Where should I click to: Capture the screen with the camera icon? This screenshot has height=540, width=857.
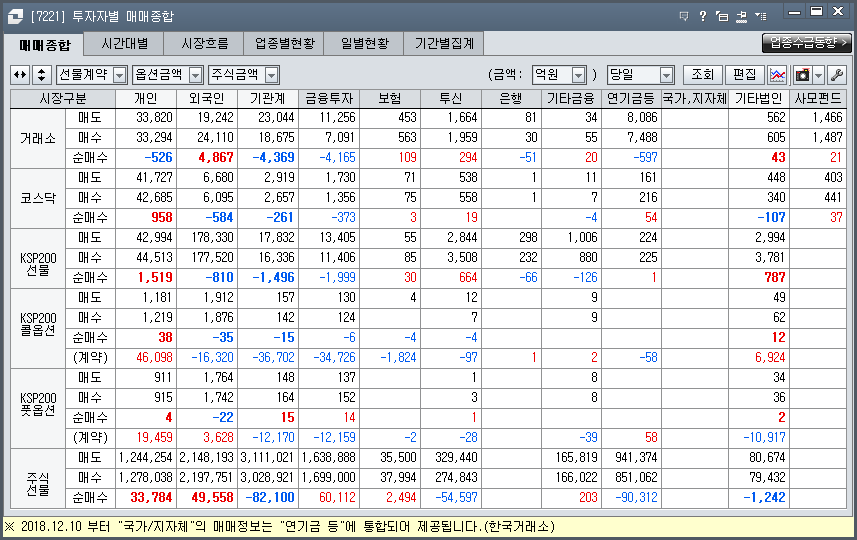coord(802,75)
